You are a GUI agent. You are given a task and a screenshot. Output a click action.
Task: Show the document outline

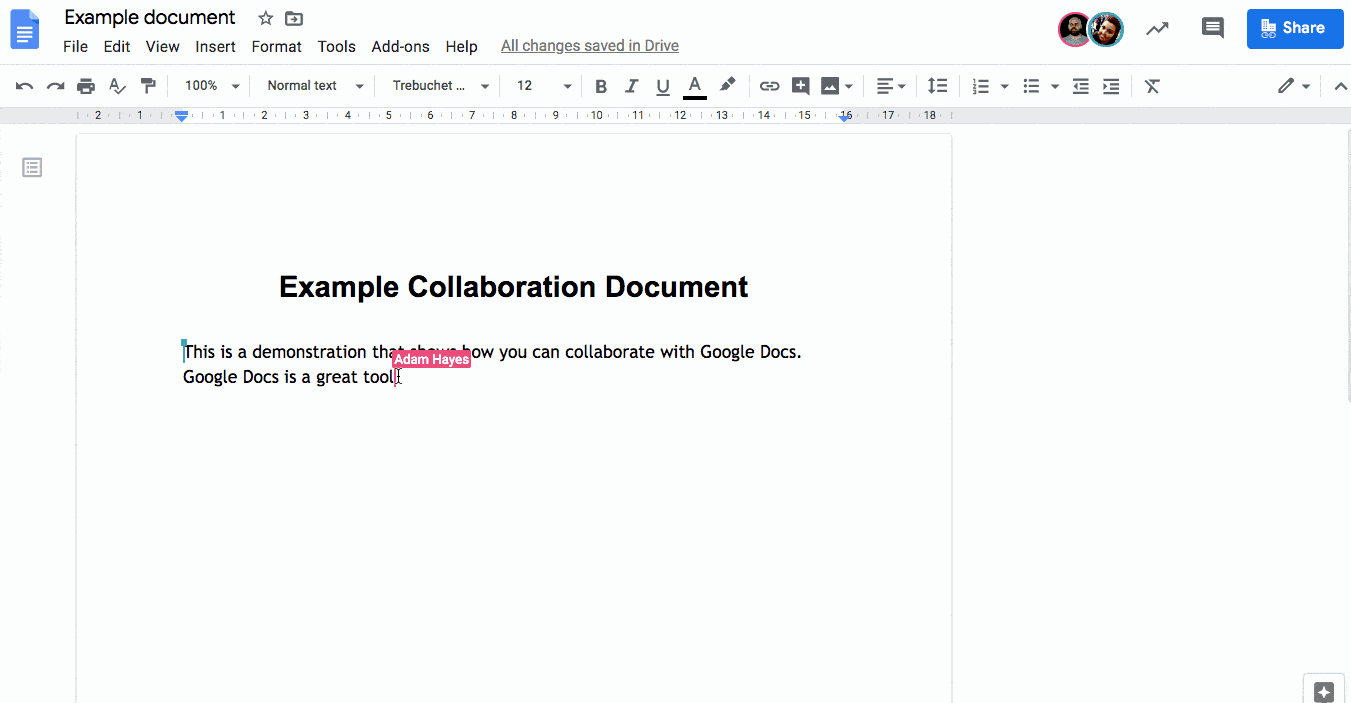32,168
